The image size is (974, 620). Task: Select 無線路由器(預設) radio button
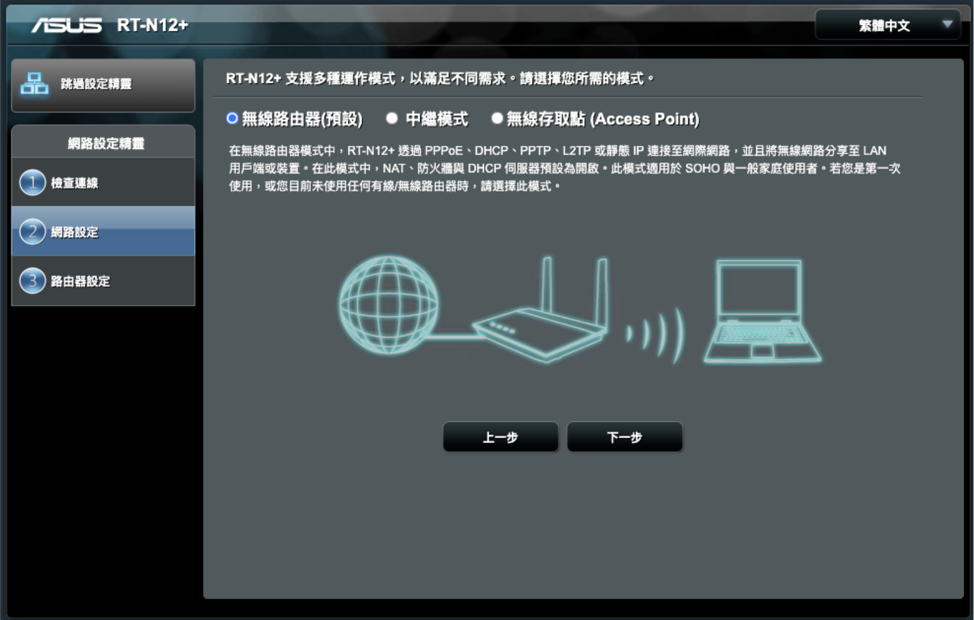point(232,118)
